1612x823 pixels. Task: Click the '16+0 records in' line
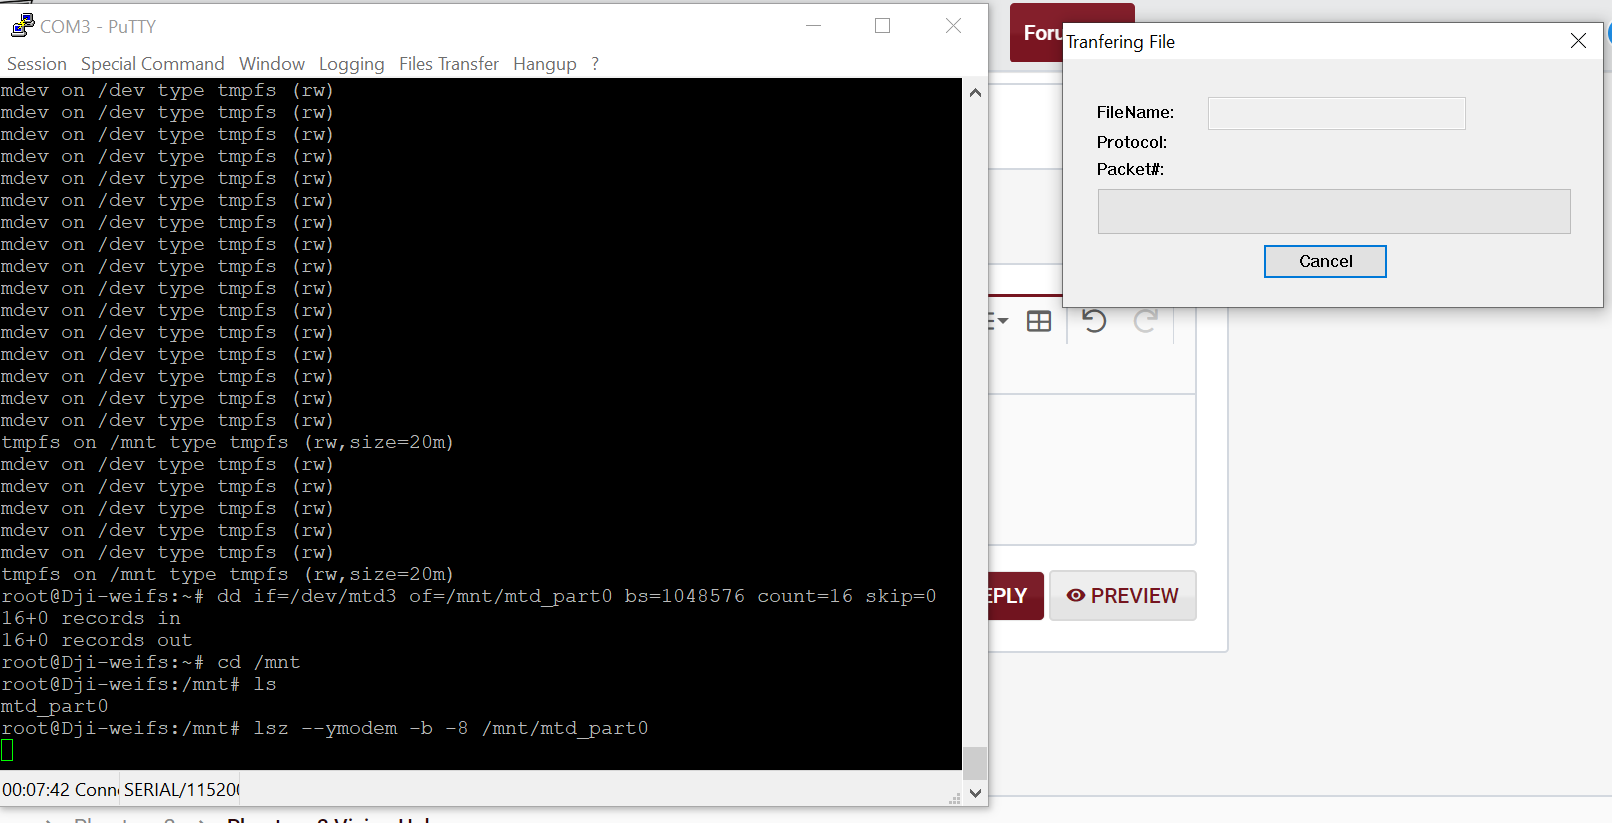pos(91,618)
